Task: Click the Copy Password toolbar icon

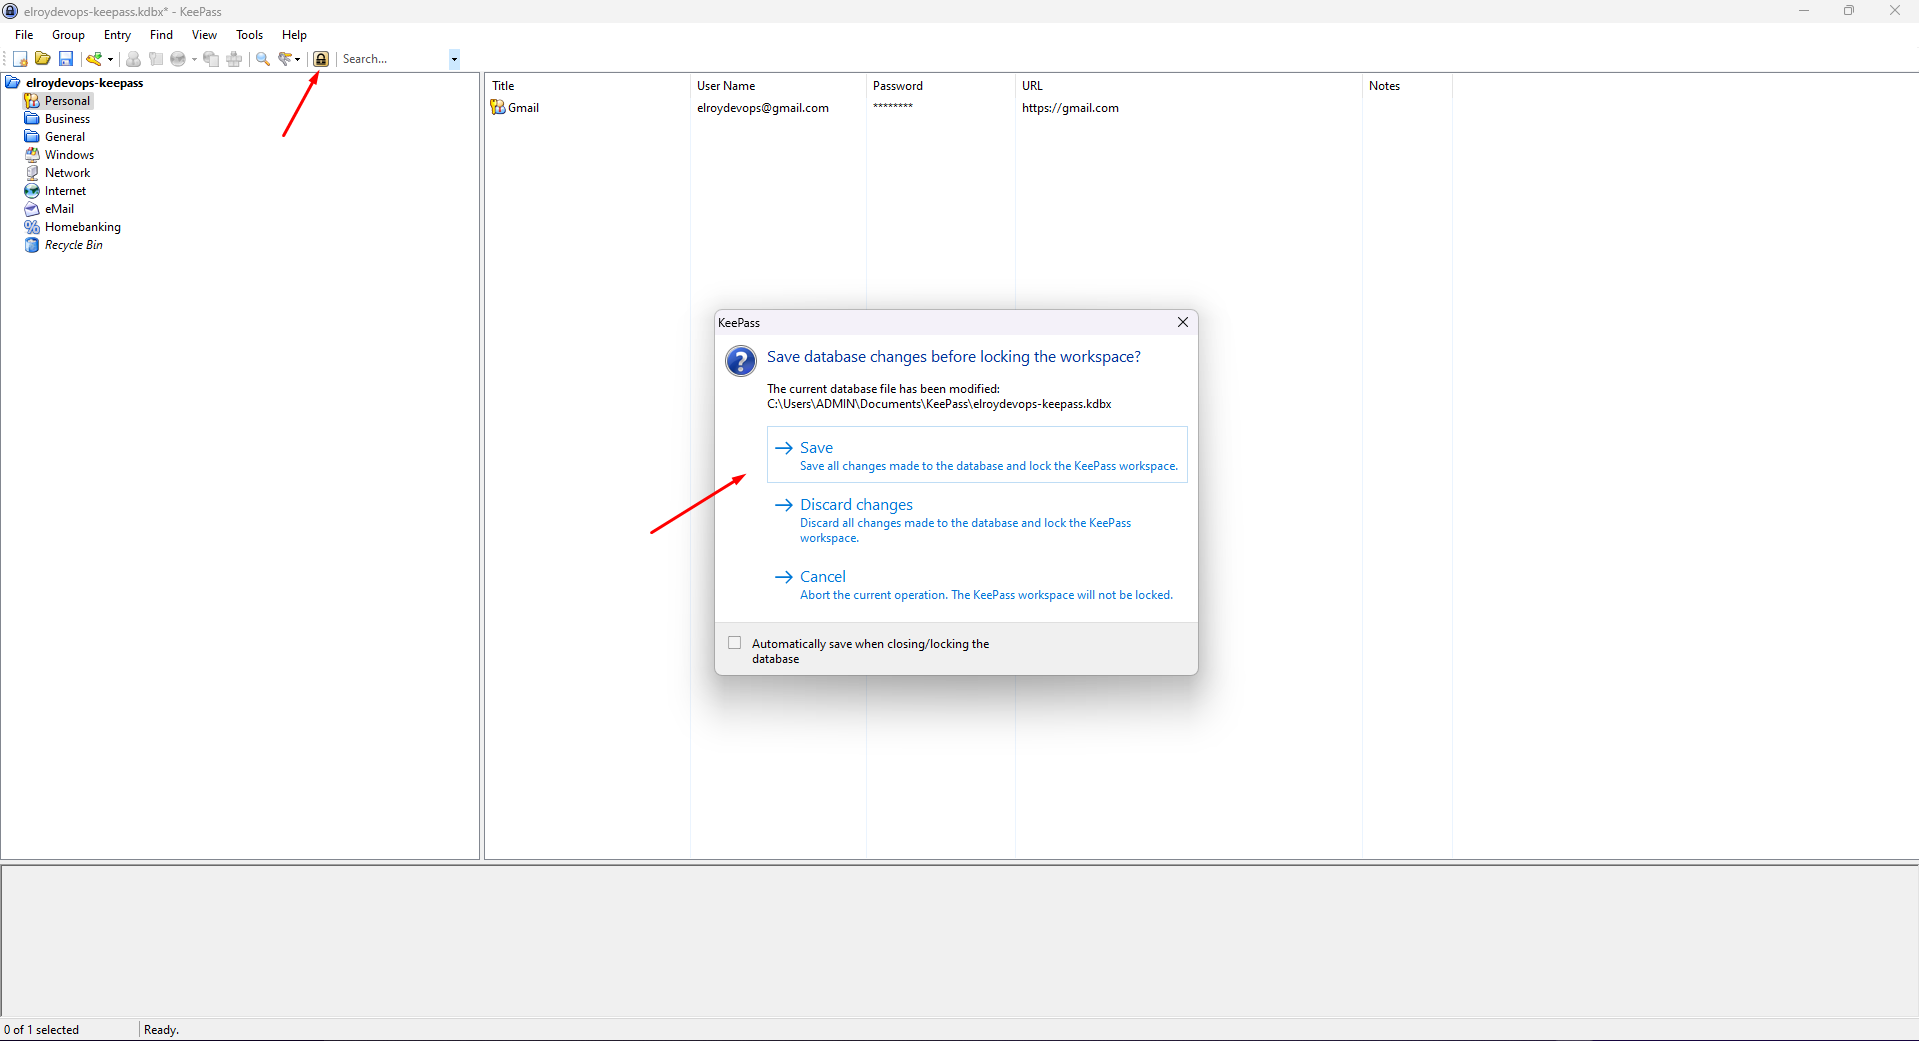Action: [156, 59]
